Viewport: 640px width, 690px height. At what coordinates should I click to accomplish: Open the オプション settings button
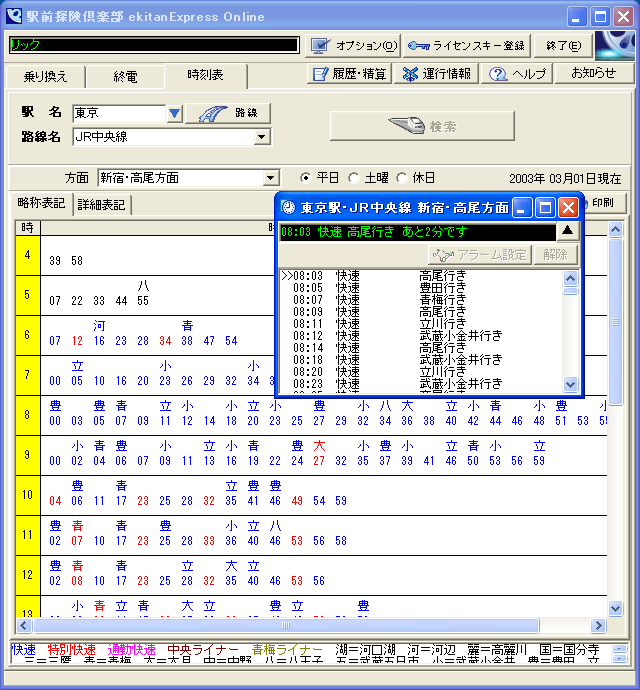click(x=353, y=46)
